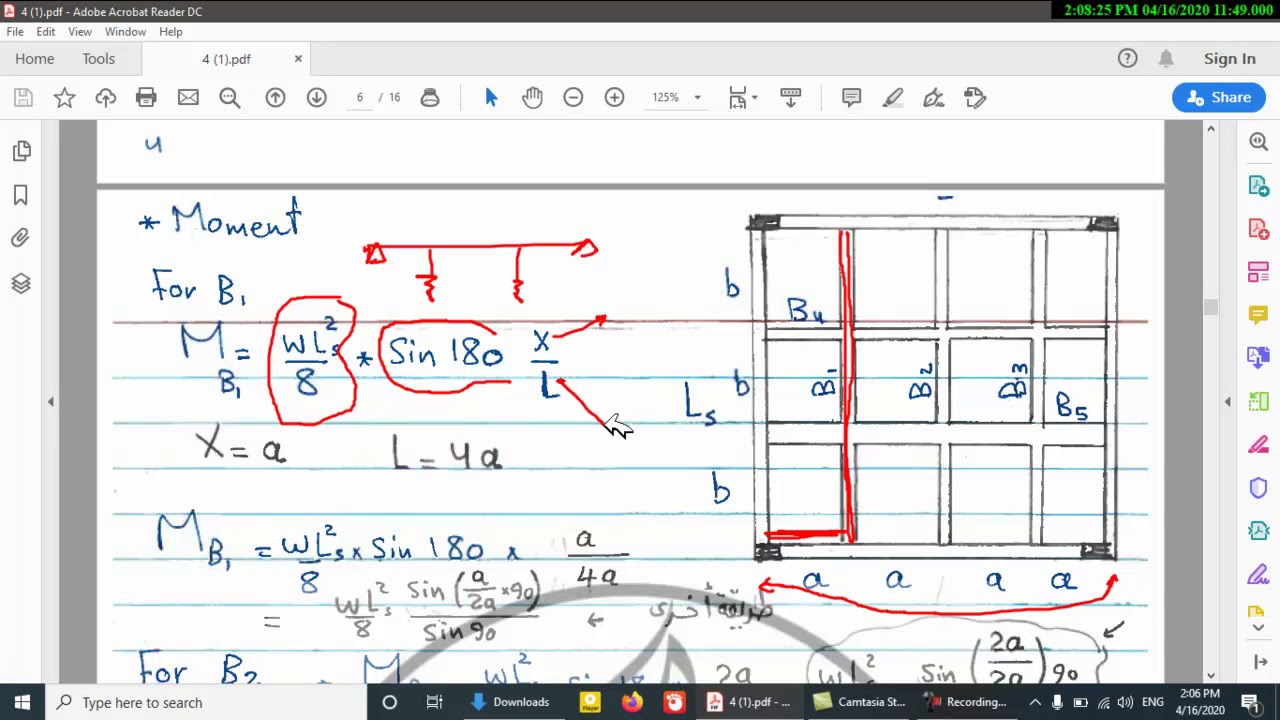Close the 4 (1).pdf document tab

298,59
